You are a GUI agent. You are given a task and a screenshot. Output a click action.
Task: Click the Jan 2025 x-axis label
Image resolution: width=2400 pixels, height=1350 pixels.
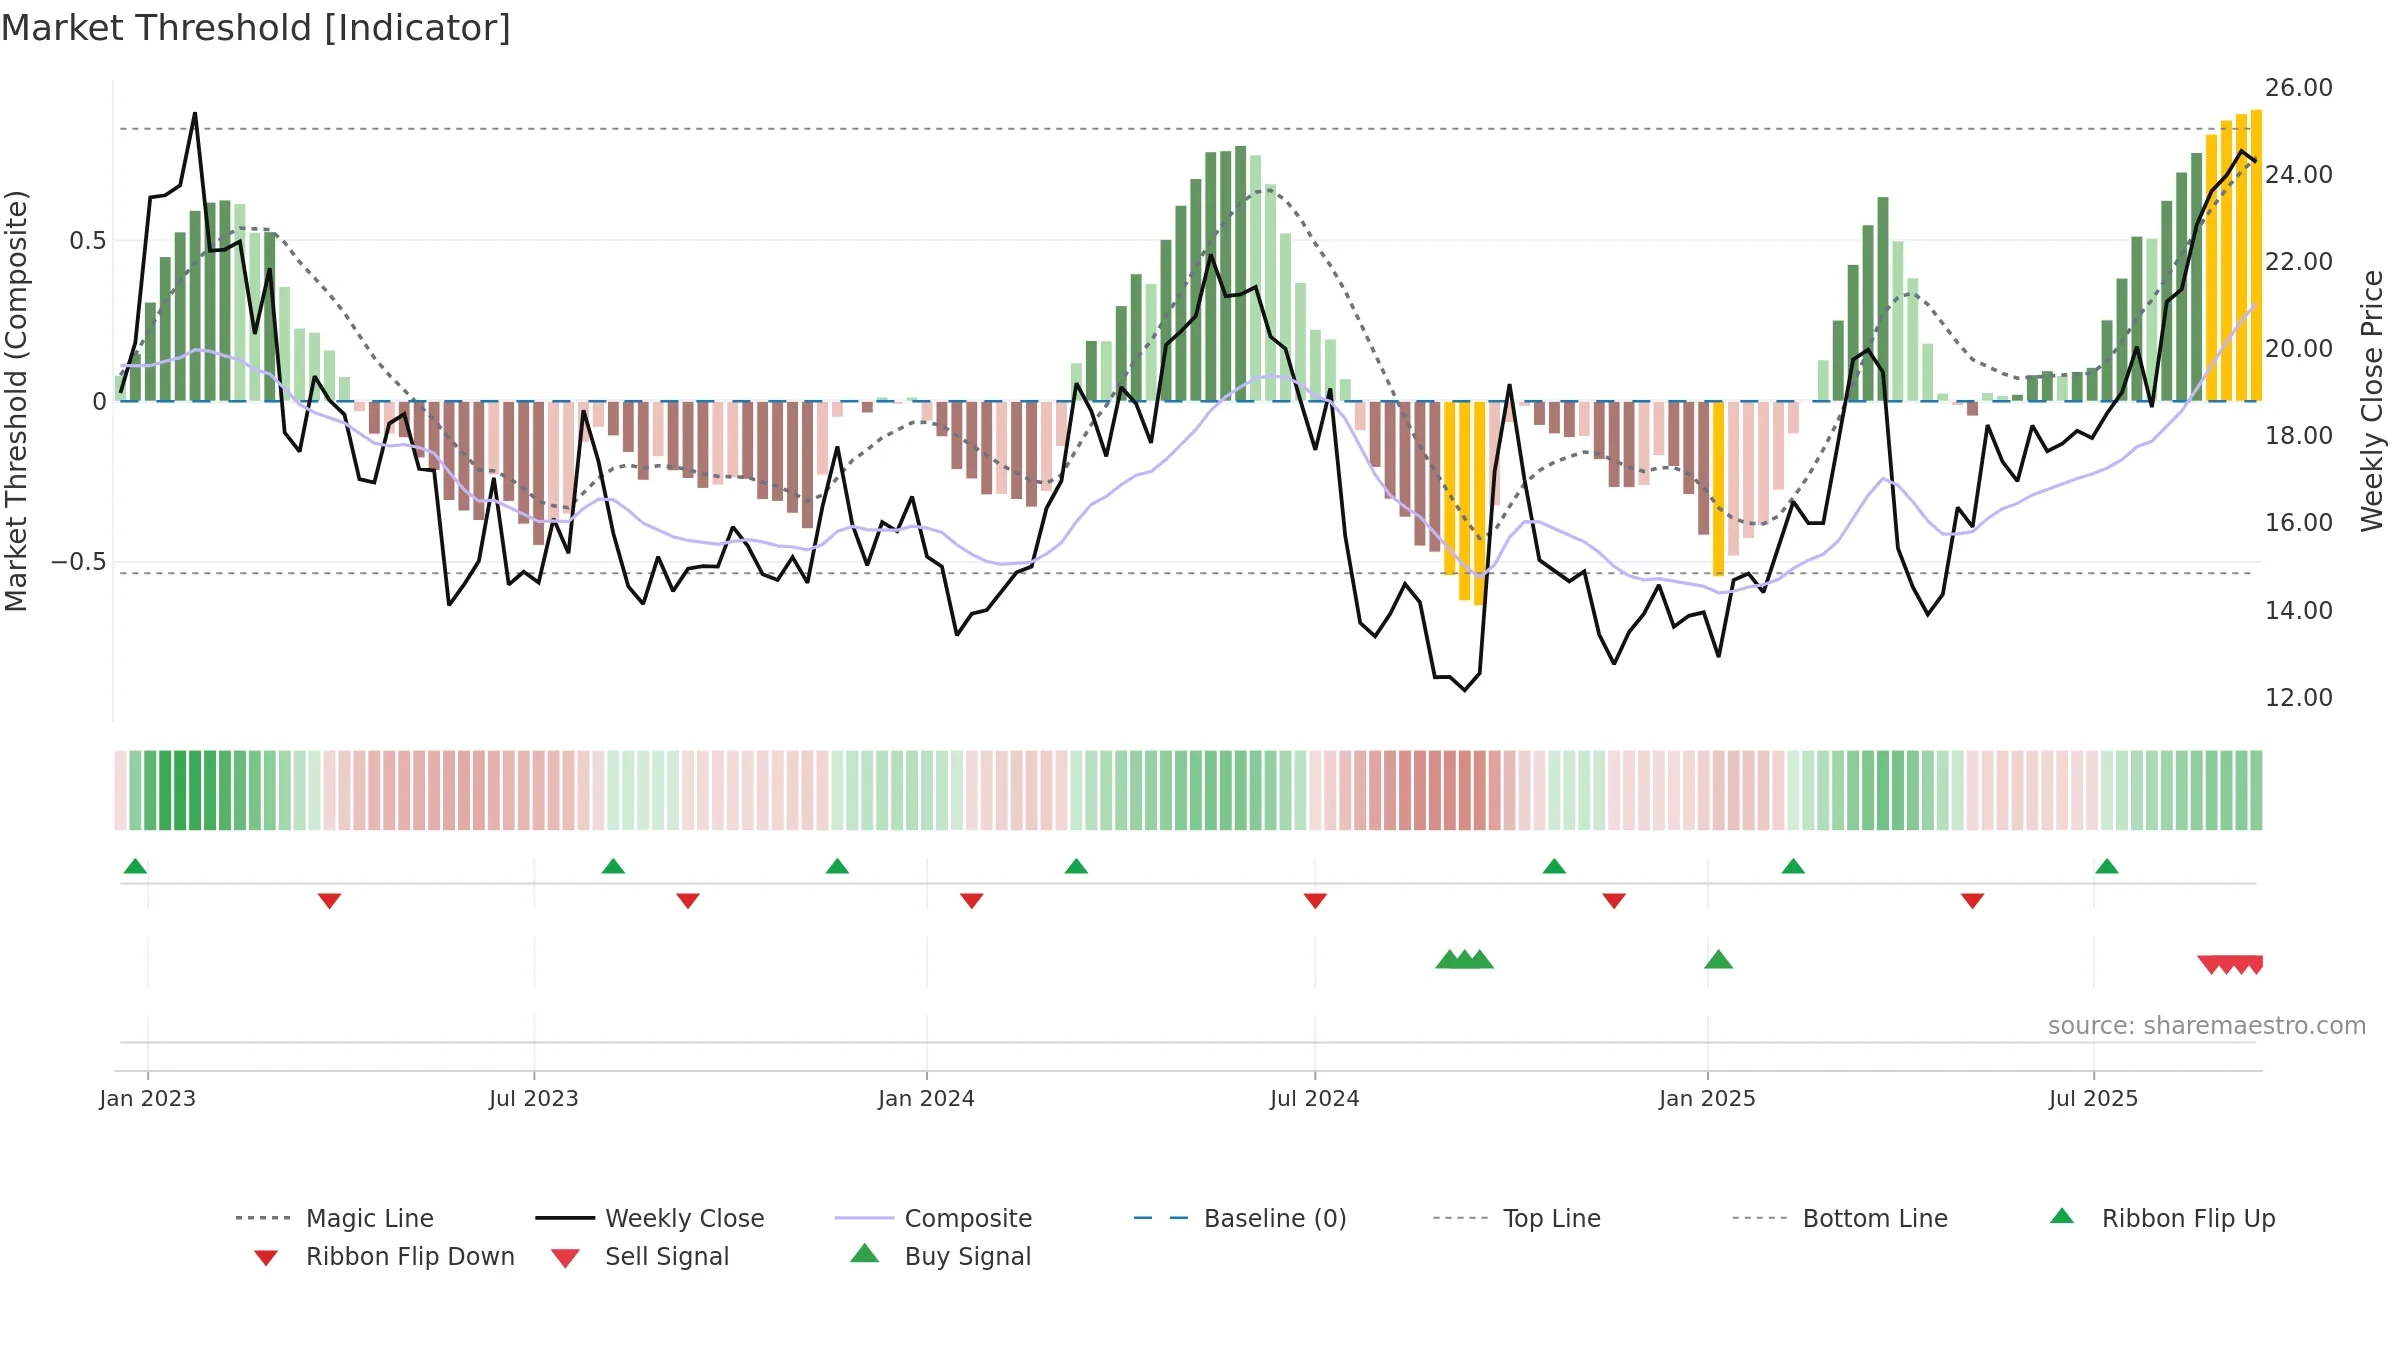[x=1707, y=1098]
